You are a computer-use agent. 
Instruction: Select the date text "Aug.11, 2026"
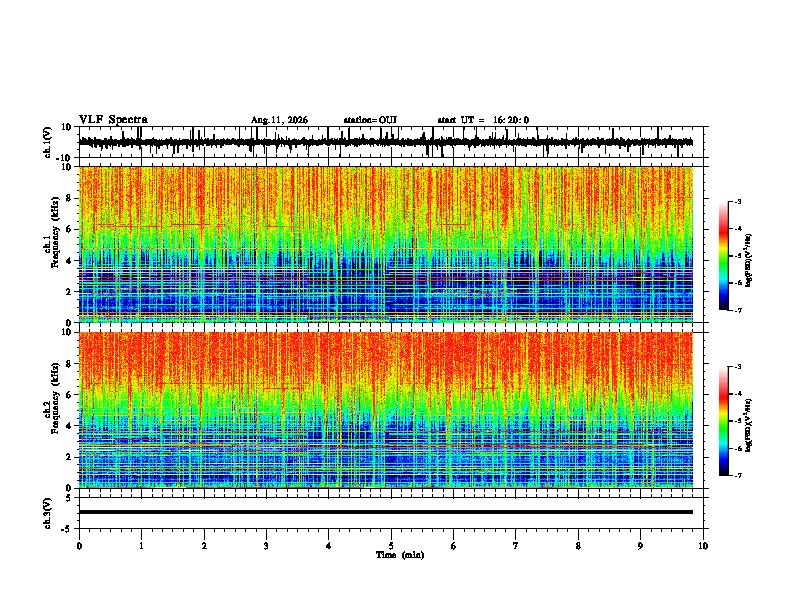coord(279,120)
